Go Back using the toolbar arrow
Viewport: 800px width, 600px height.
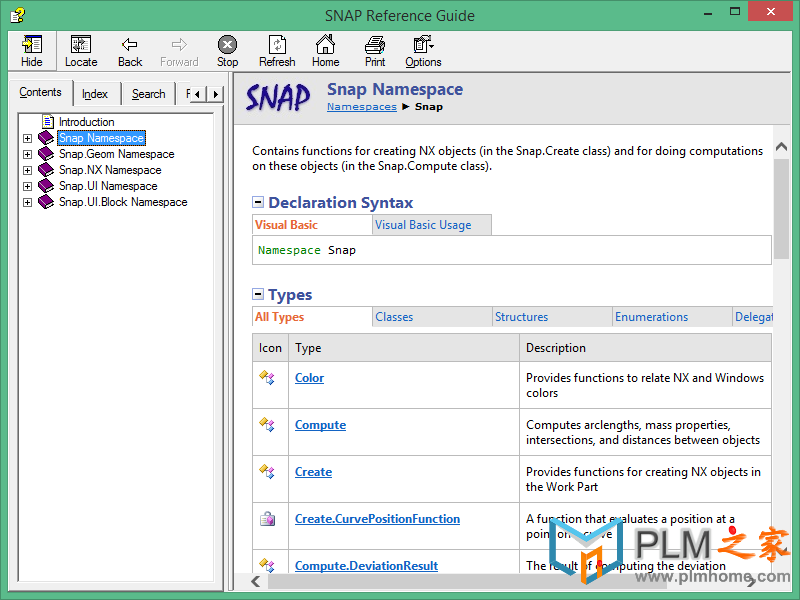tap(130, 45)
